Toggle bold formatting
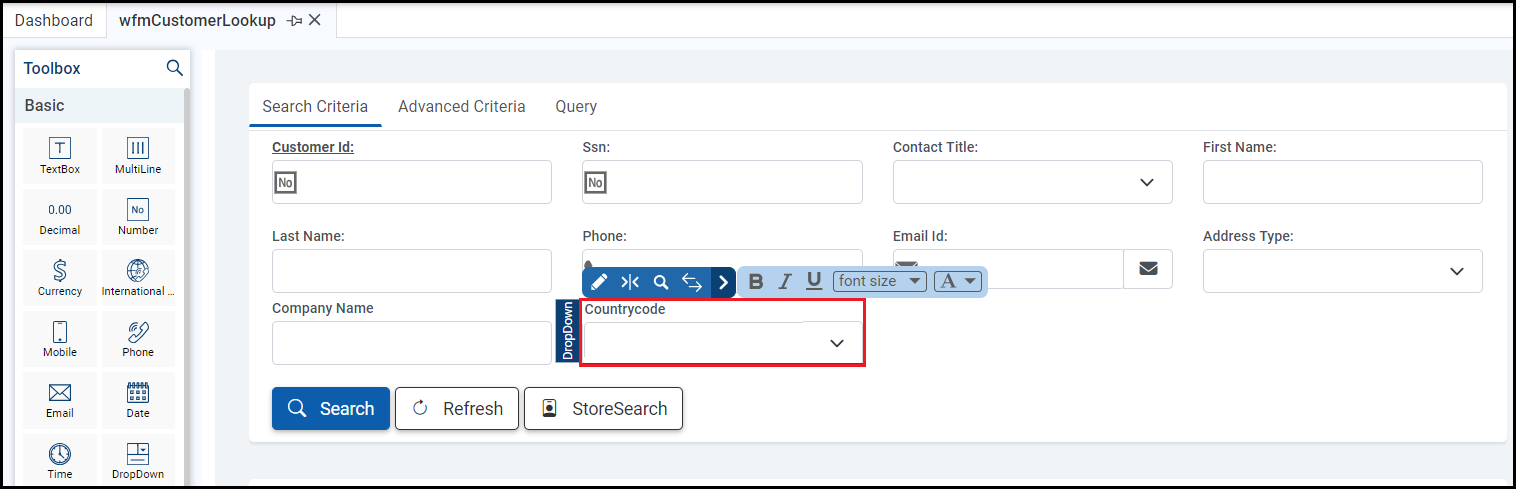The width and height of the screenshot is (1516, 489). pyautogui.click(x=756, y=282)
